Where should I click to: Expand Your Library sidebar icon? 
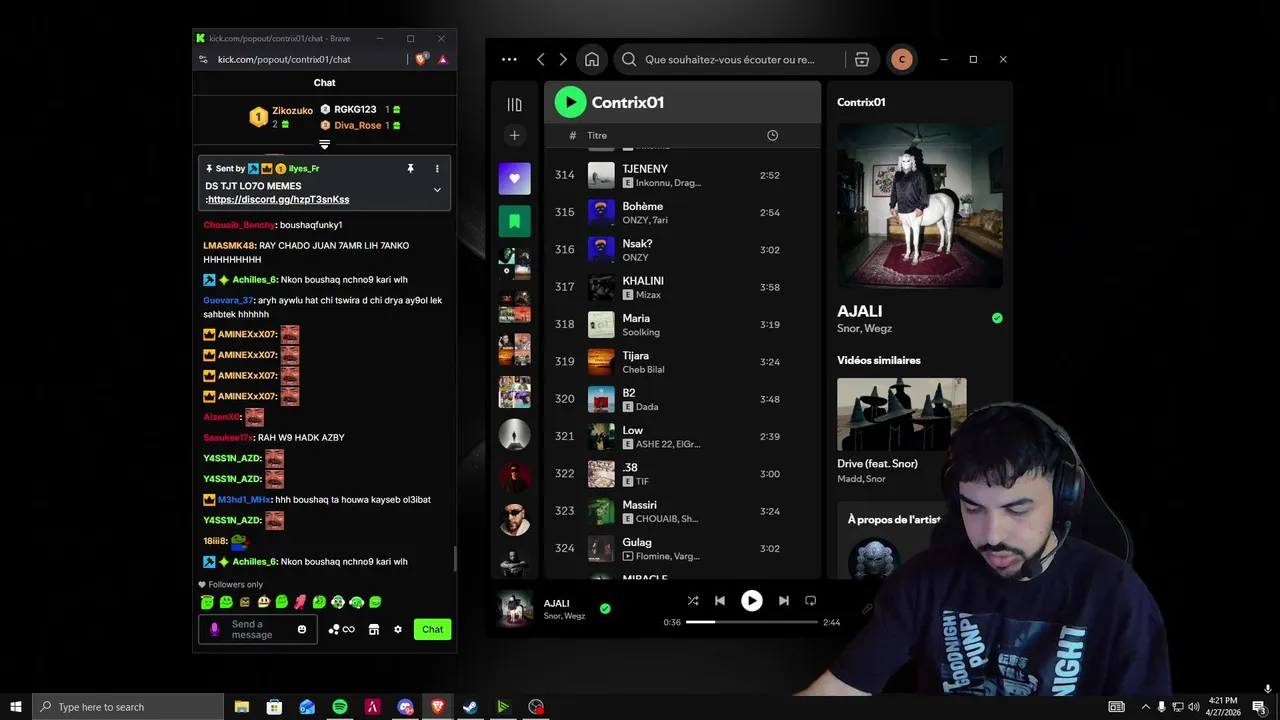[x=514, y=104]
